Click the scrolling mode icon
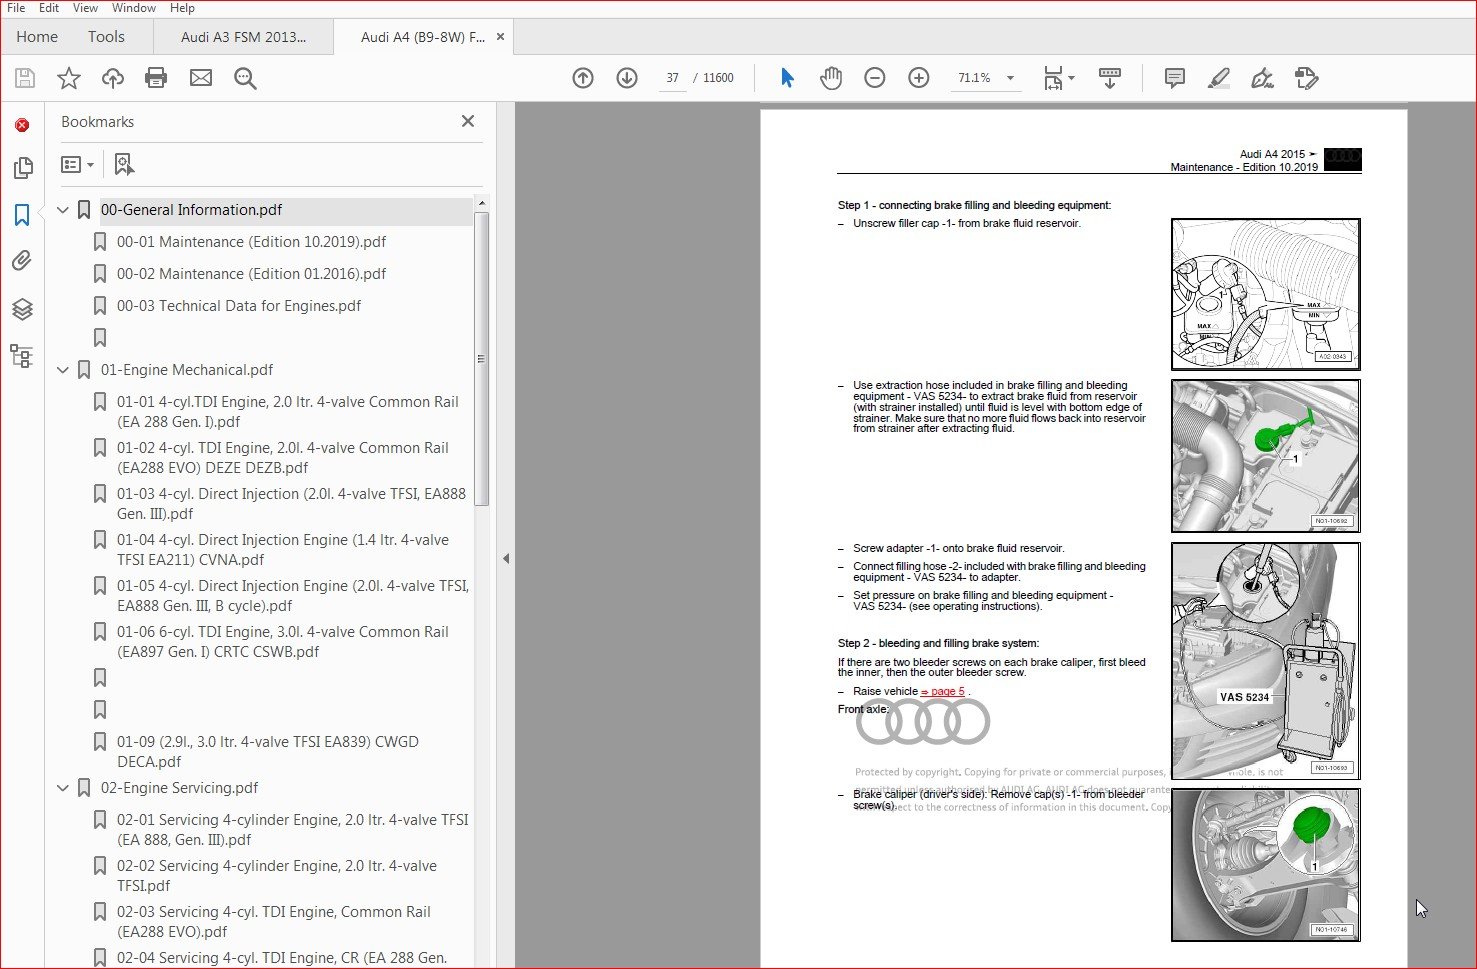The width and height of the screenshot is (1477, 969). [x=1110, y=78]
